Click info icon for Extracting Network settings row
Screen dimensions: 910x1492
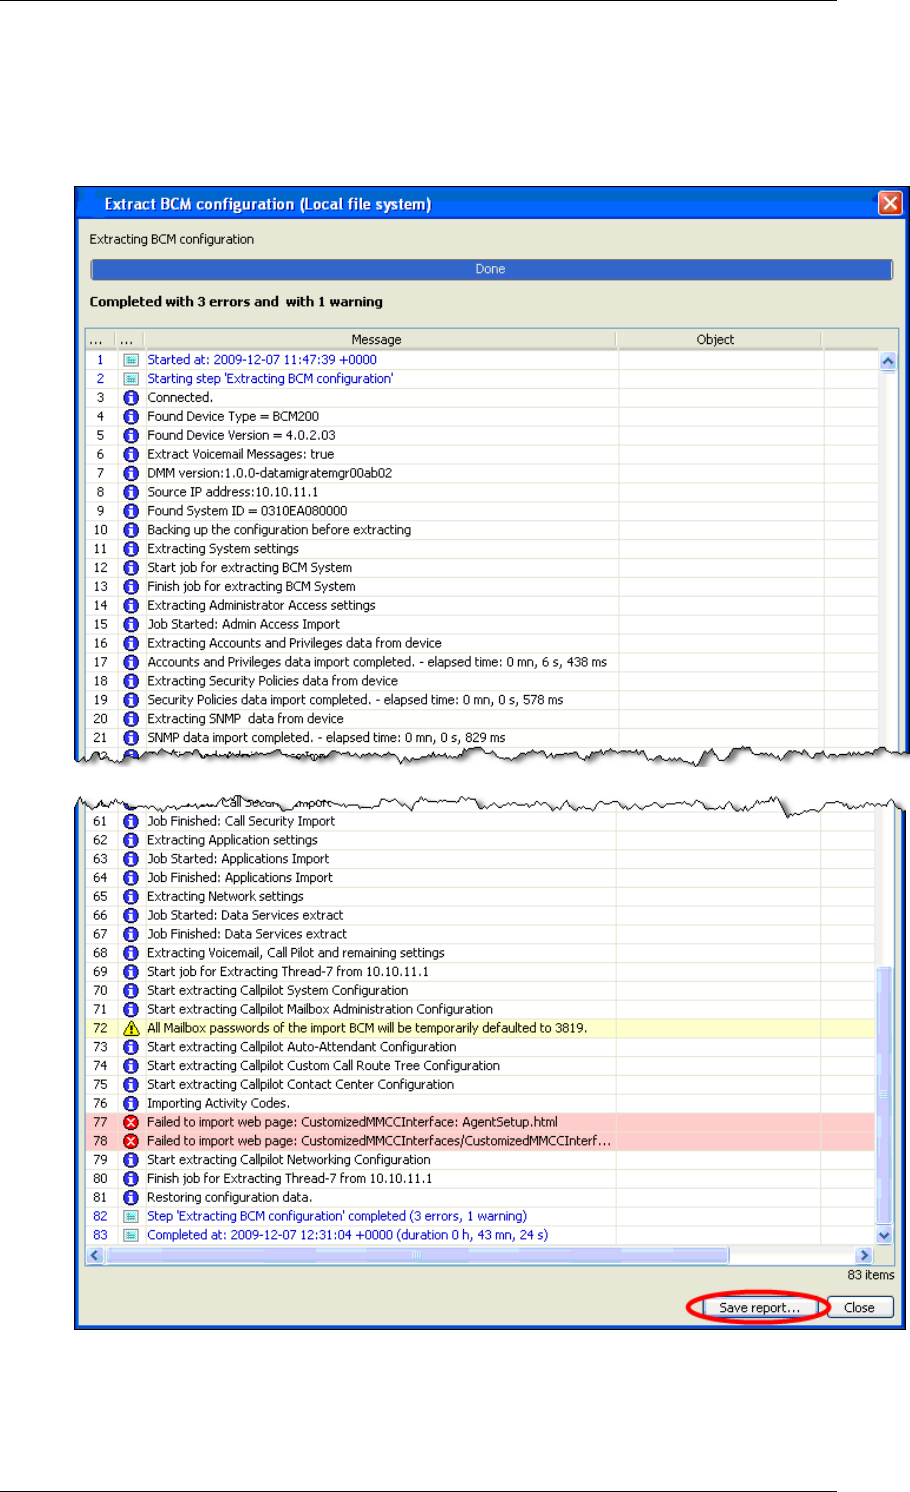(x=130, y=897)
